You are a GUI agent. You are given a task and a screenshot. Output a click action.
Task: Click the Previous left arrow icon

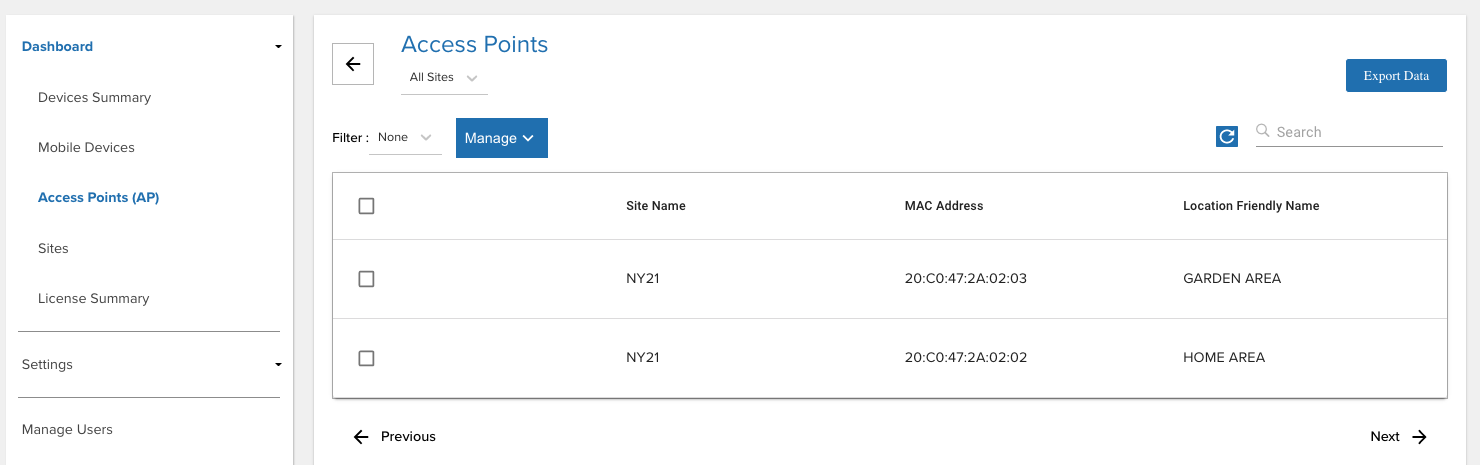[361, 436]
